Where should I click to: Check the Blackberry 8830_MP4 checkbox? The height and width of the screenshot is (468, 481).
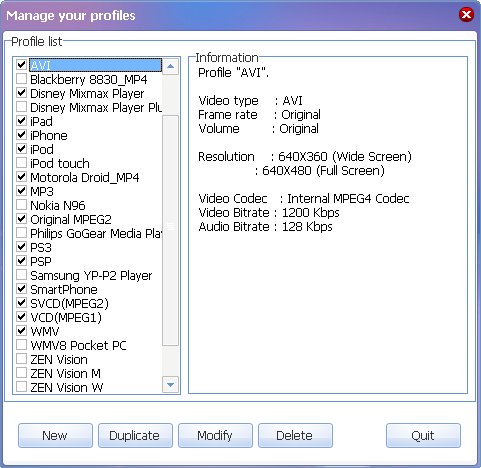point(21,78)
